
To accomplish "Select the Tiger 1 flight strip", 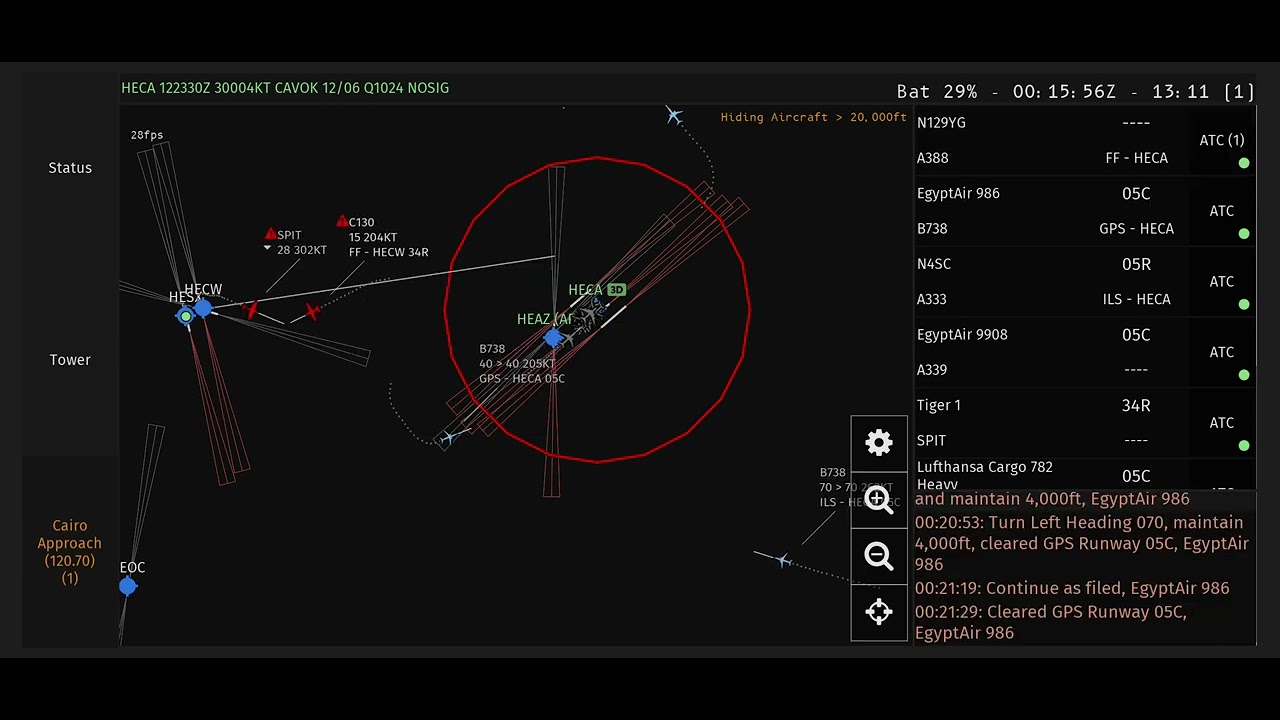I will tap(1085, 423).
